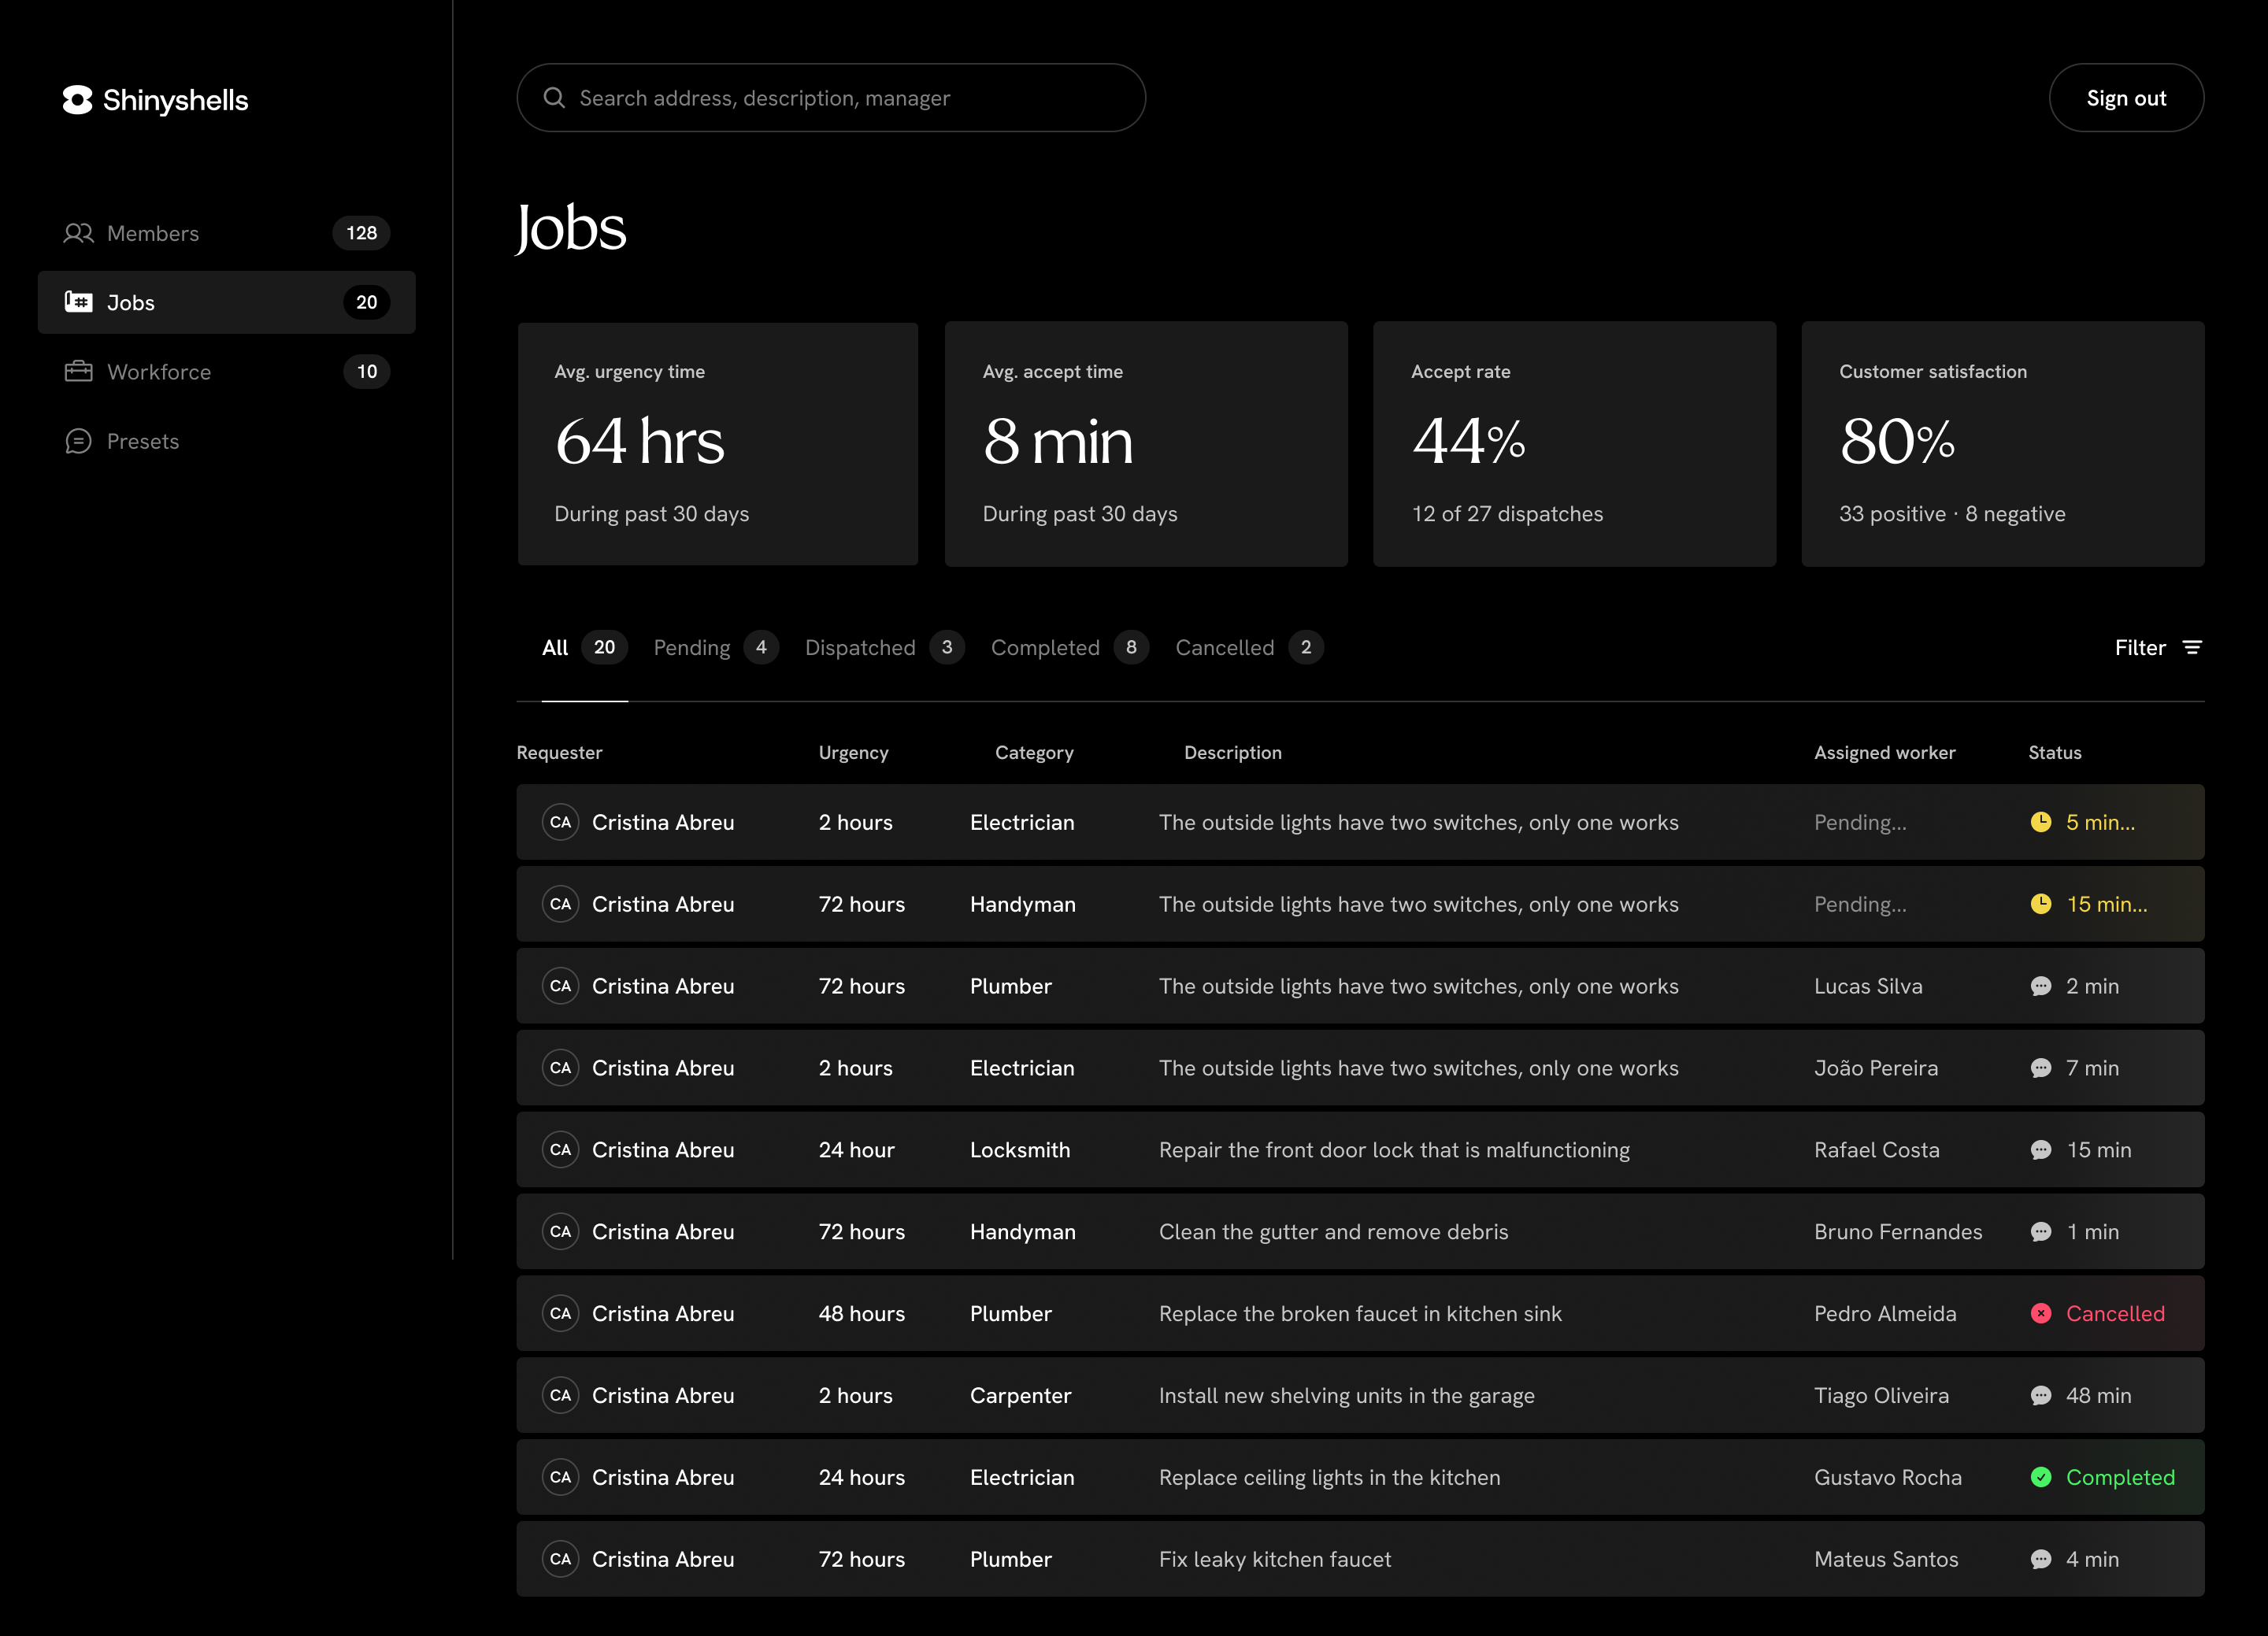
Task: Click 'Clean the gutter and remove debris'
Action: tap(1333, 1232)
